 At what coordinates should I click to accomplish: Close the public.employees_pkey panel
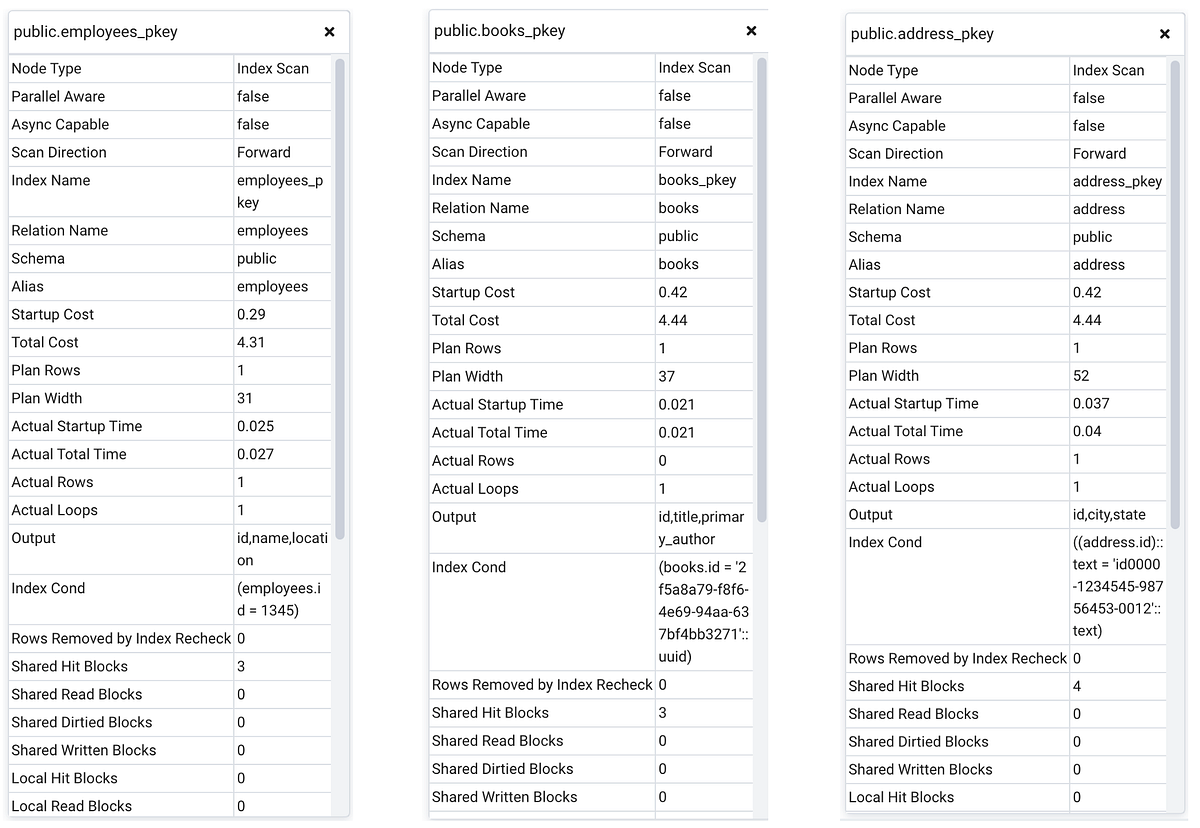pos(329,32)
